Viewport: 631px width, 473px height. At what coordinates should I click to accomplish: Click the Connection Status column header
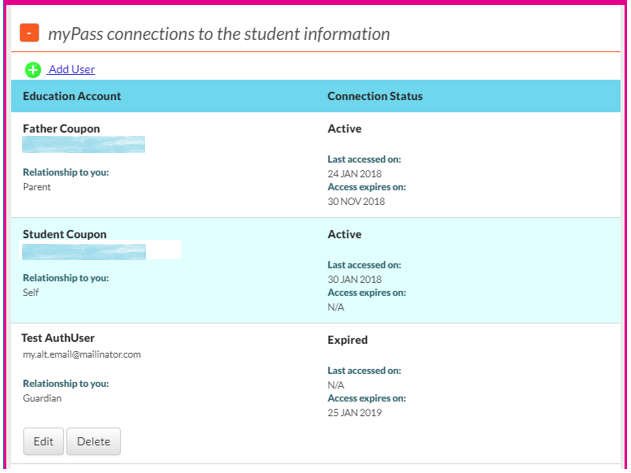[375, 96]
